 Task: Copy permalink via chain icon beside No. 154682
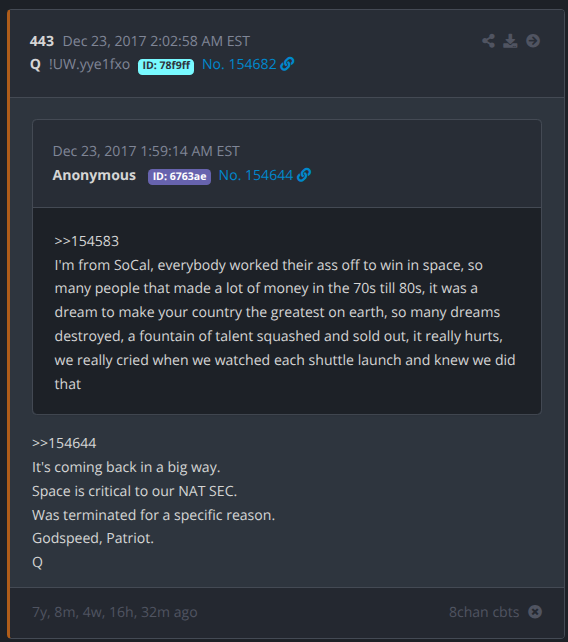[x=287, y=64]
